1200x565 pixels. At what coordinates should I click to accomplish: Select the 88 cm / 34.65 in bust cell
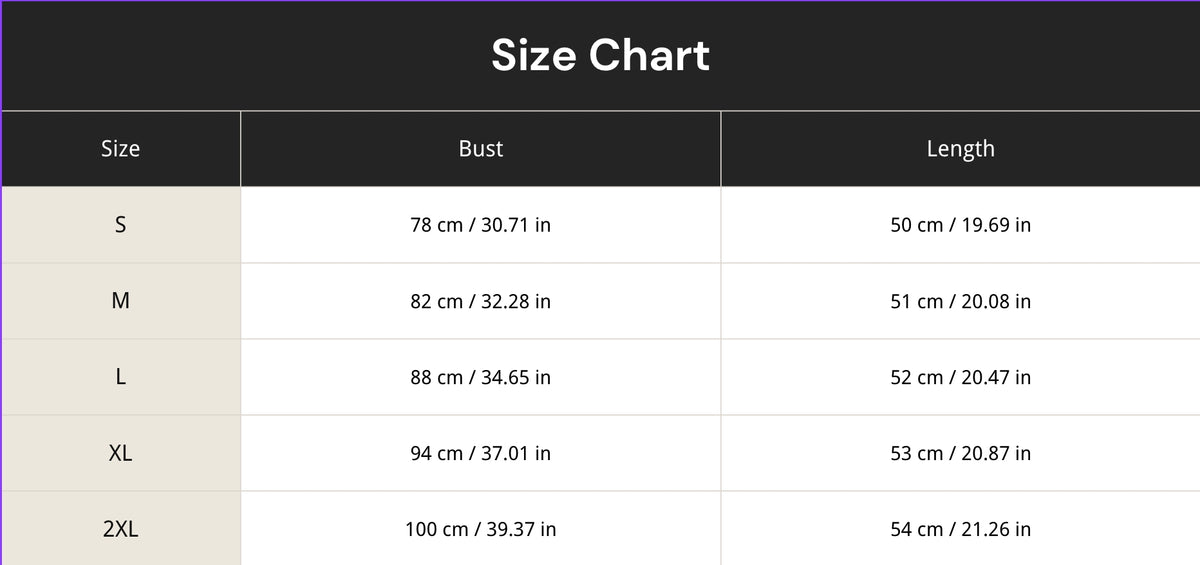click(x=481, y=377)
